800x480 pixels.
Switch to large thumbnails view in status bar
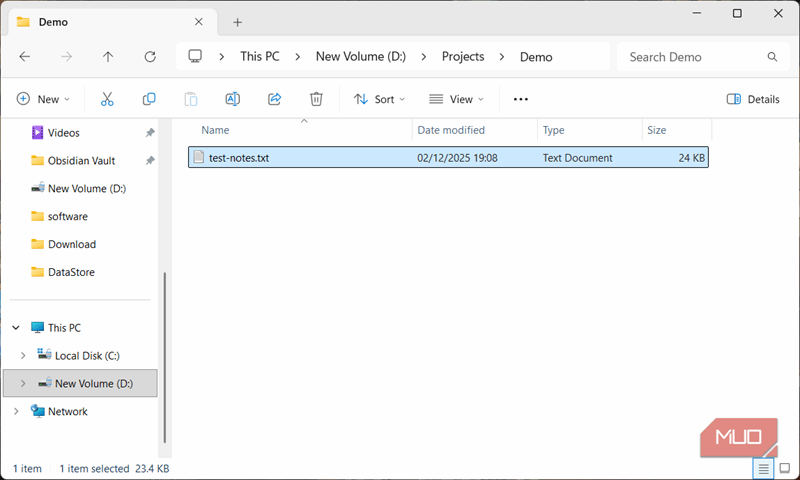click(785, 468)
